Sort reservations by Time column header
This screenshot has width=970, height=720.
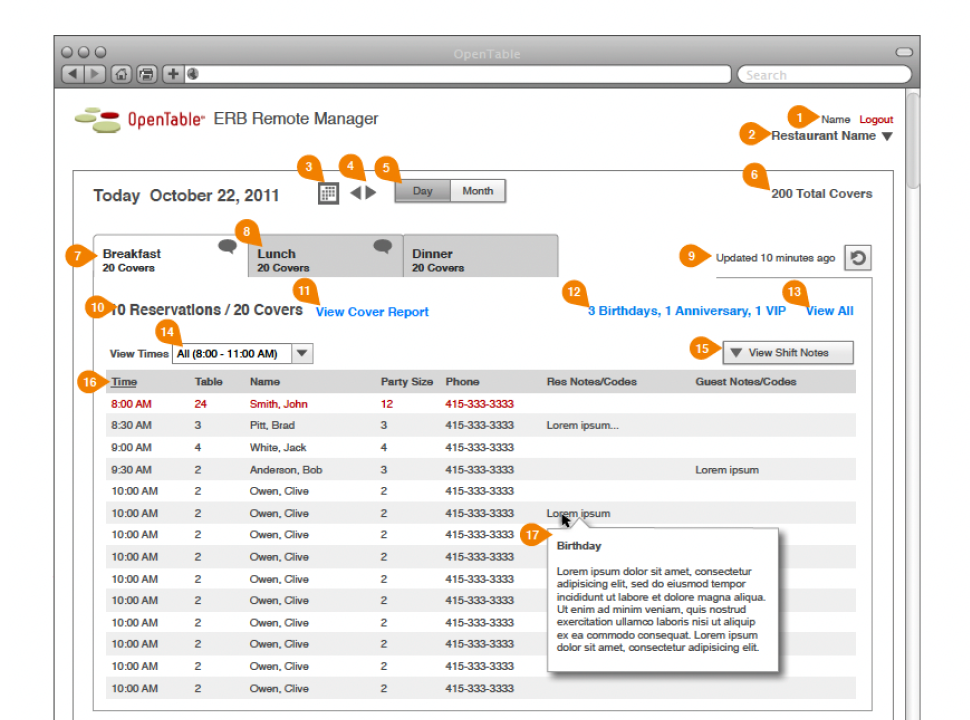(x=124, y=382)
